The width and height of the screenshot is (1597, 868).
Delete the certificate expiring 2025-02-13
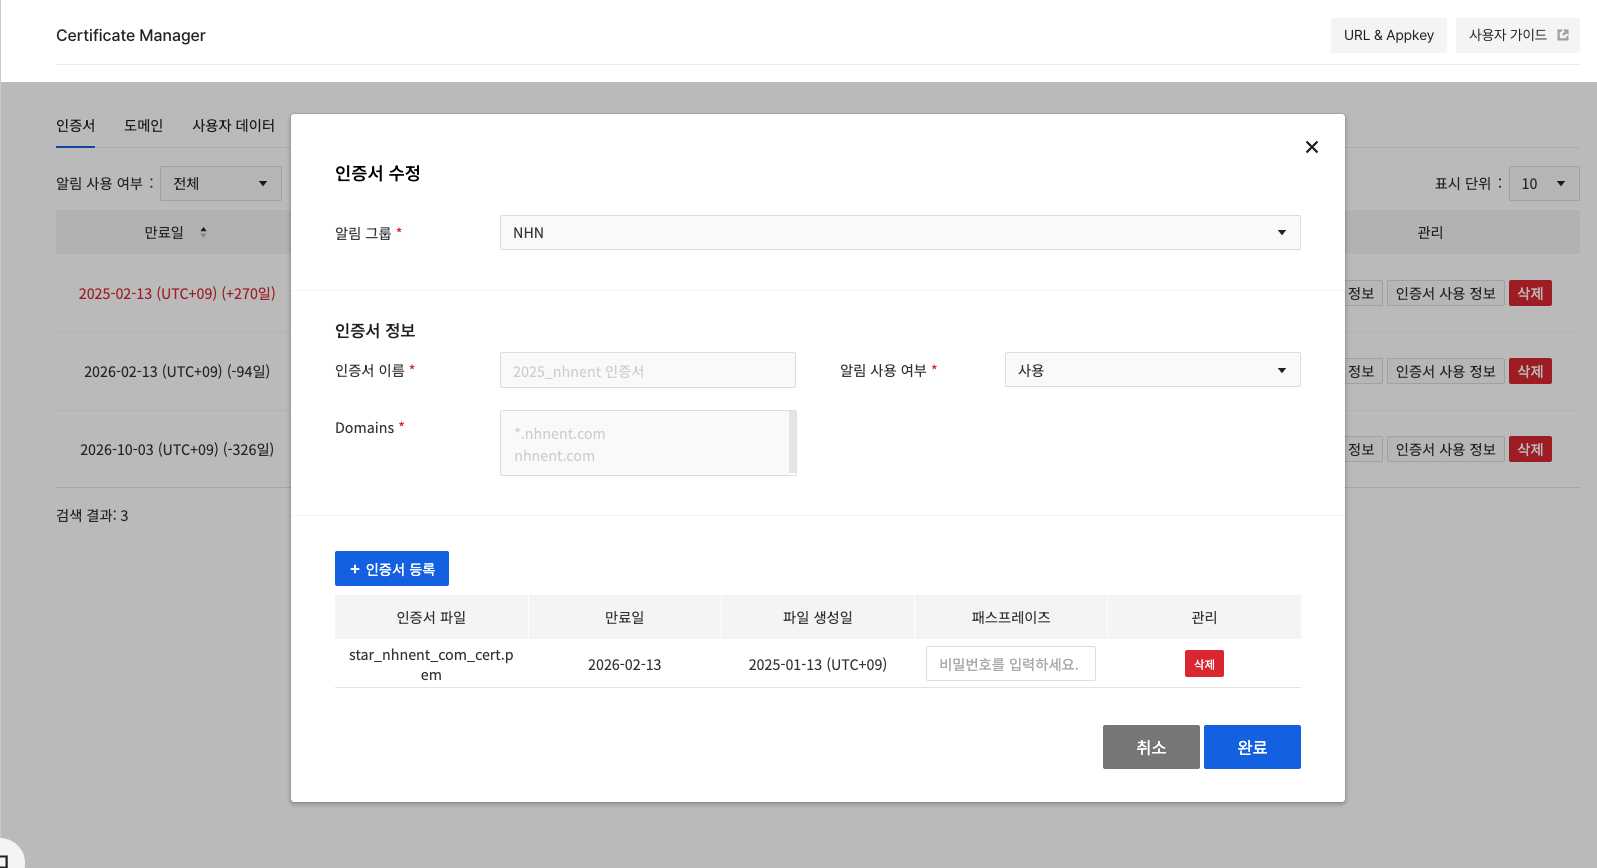[1529, 294]
